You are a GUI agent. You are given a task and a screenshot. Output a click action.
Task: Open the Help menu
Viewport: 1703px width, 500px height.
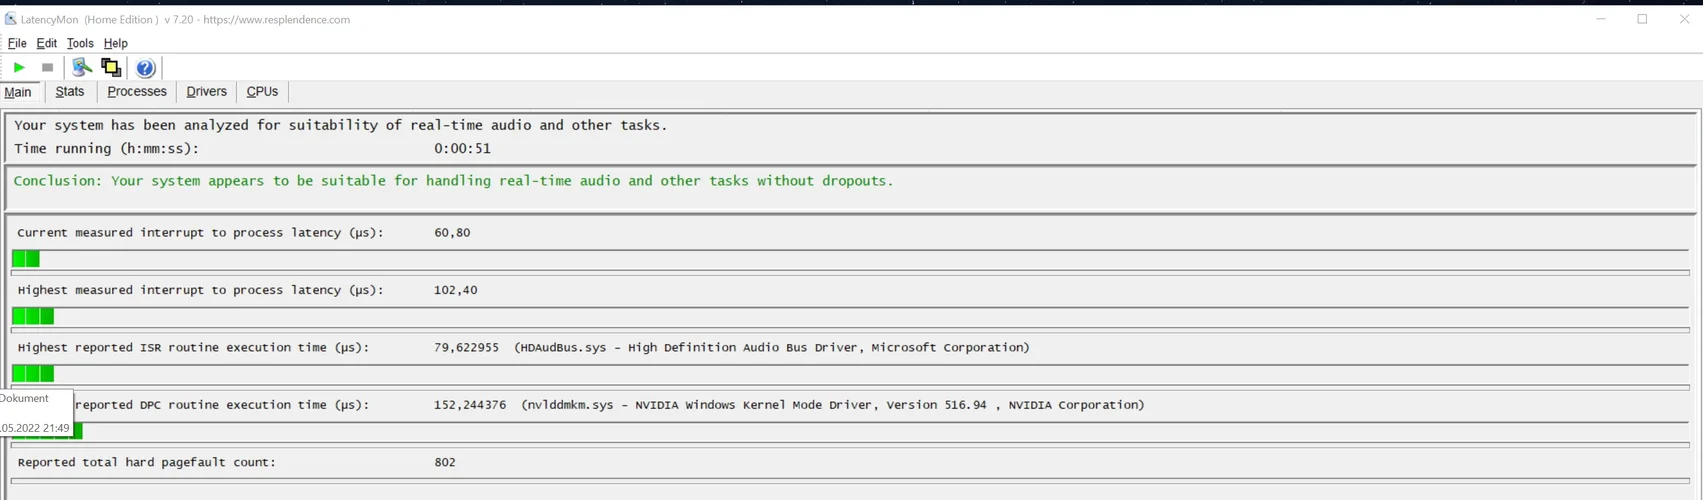(x=116, y=43)
